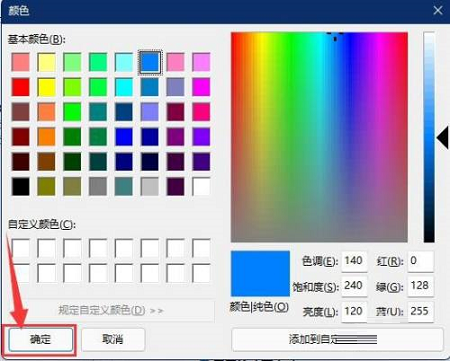Select the pure yellow basic color swatch

(46, 87)
